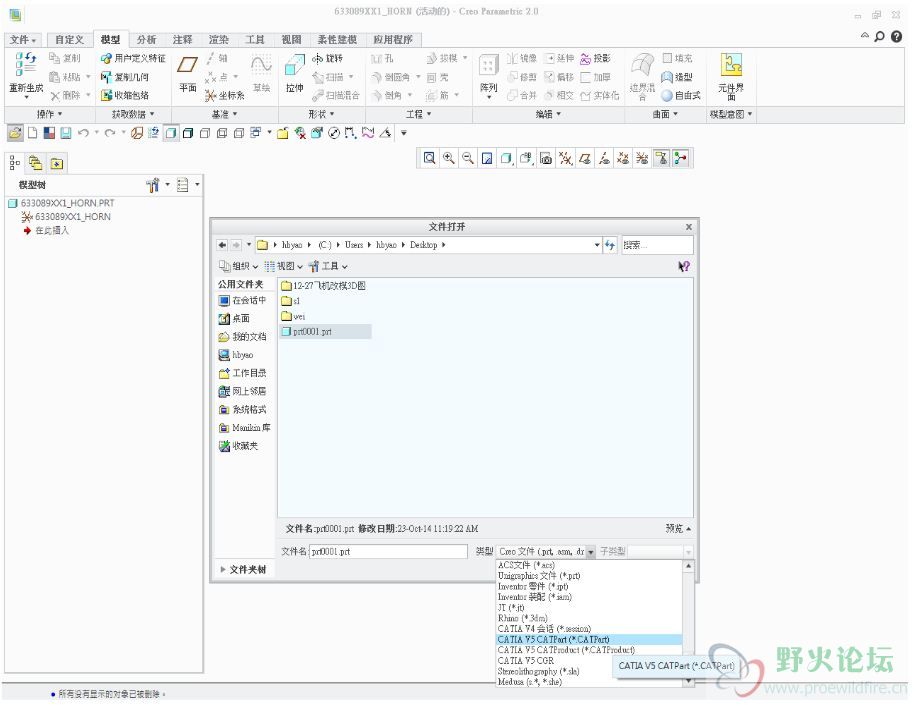Expand the 工程 group dropdown
The width and height of the screenshot is (917, 706).
pos(419,114)
